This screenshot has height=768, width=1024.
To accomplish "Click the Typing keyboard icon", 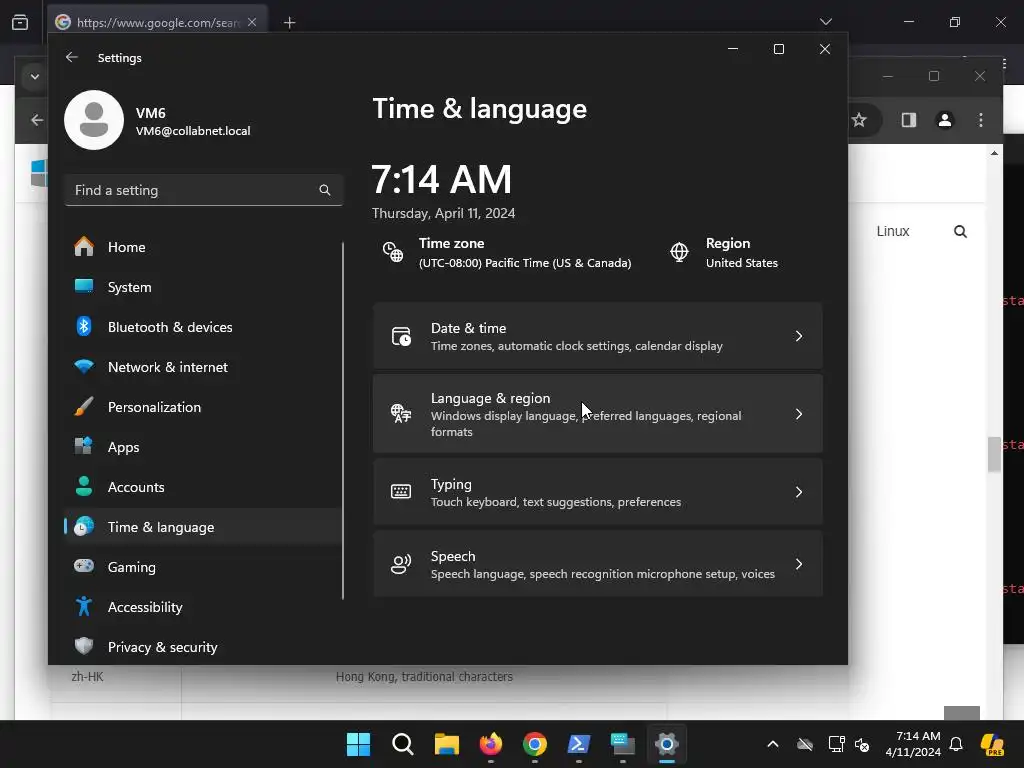I will click(401, 492).
